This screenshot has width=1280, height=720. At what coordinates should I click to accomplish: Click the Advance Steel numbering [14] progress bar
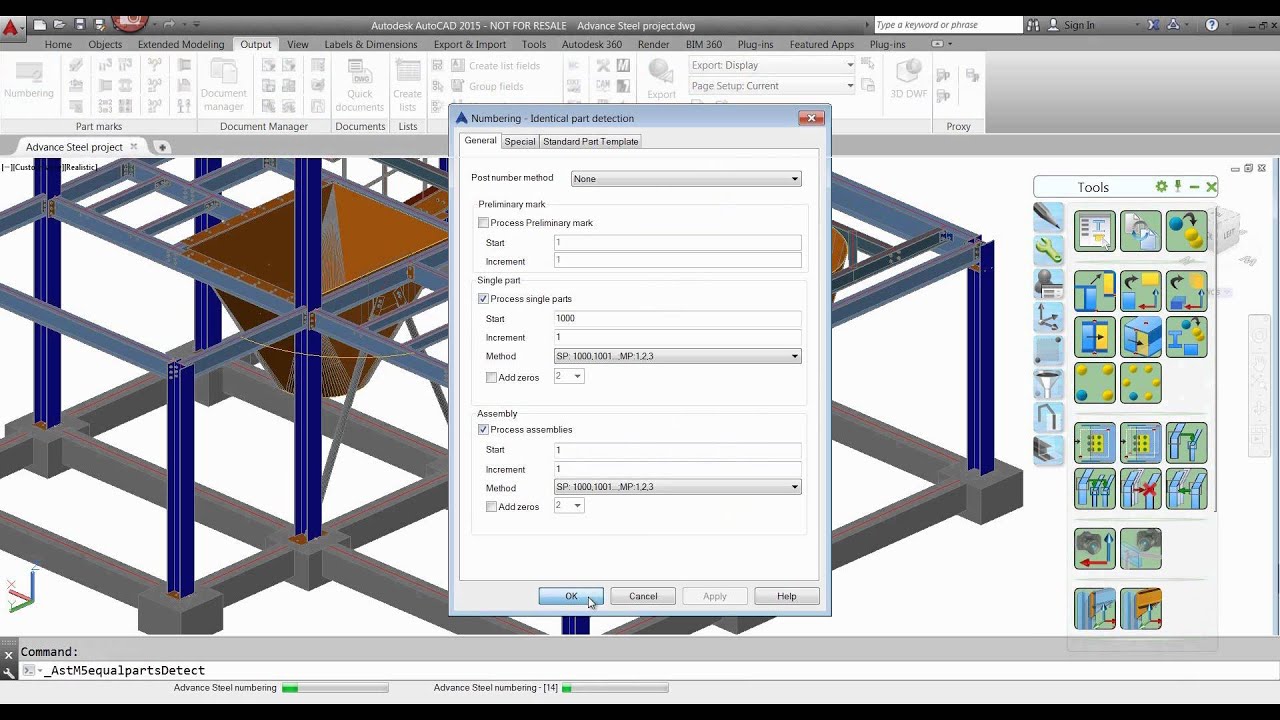(615, 688)
